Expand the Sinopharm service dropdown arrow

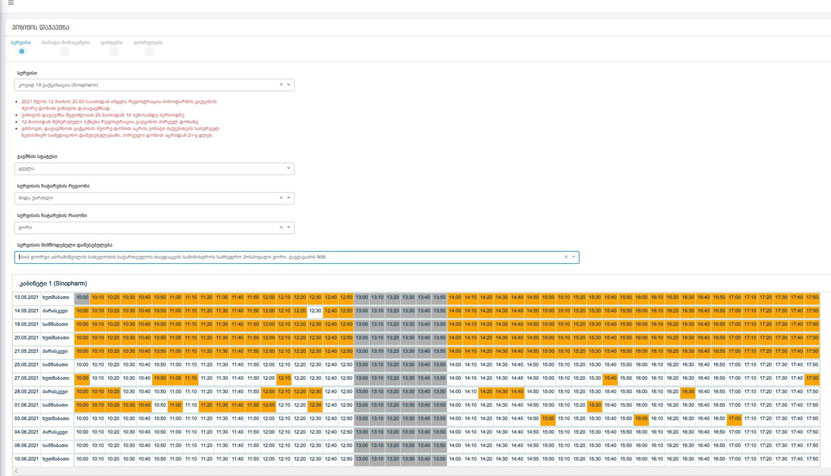(x=289, y=85)
